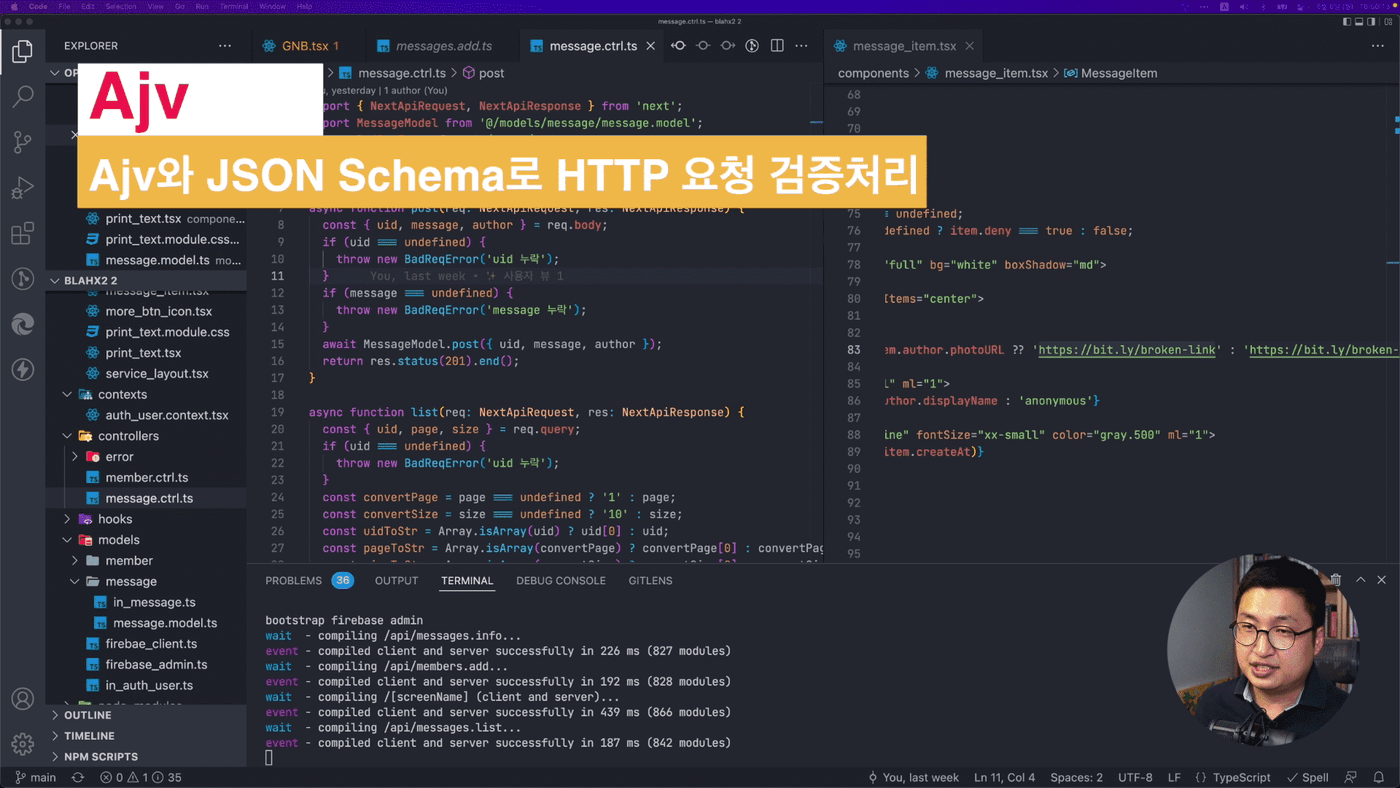Collapse the BLAHX2 2 workspace folder section

point(146,280)
